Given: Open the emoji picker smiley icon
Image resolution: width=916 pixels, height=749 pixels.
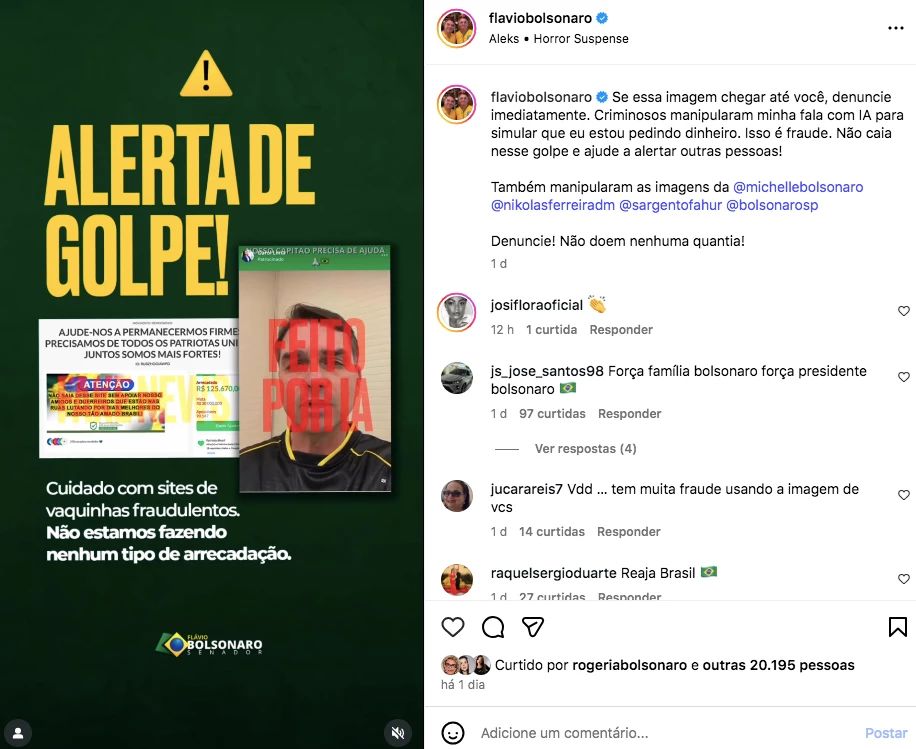Looking at the screenshot, I should (453, 733).
